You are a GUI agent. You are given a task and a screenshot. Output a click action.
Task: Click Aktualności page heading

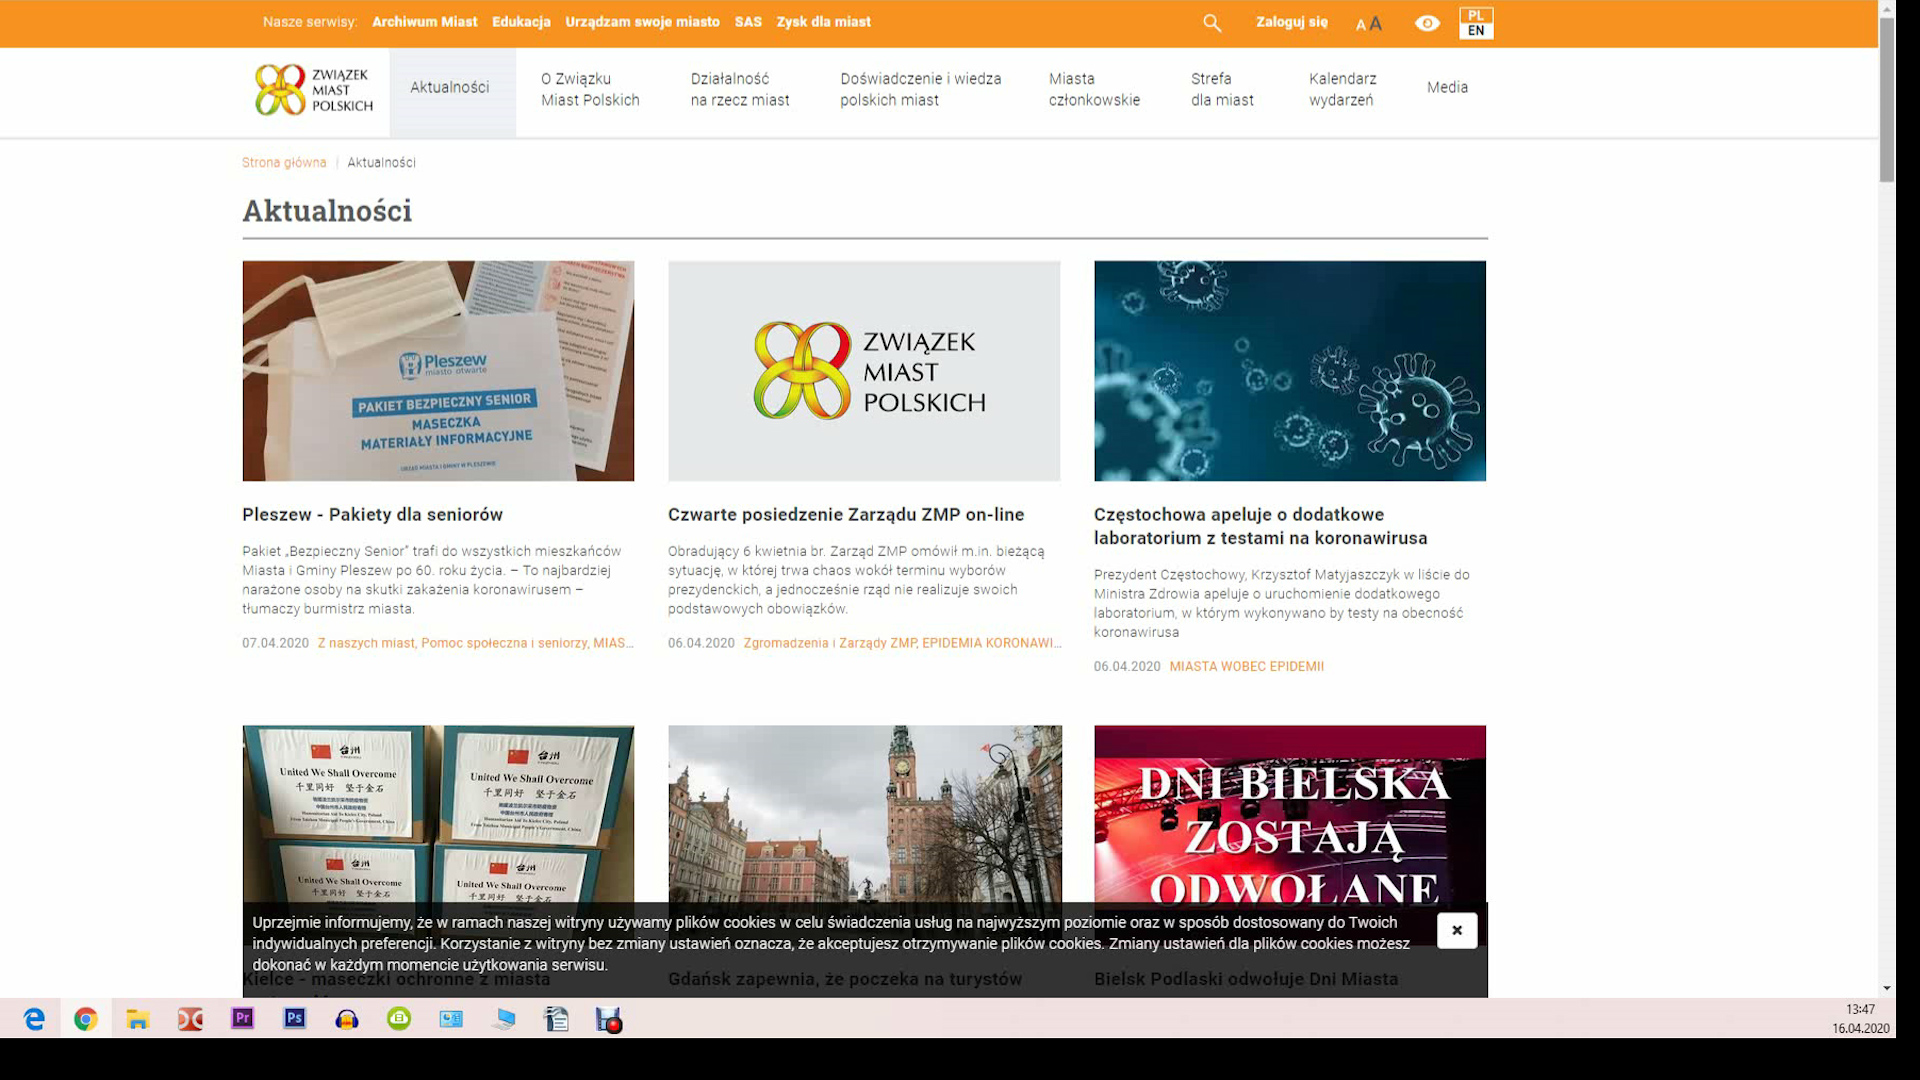(x=327, y=211)
